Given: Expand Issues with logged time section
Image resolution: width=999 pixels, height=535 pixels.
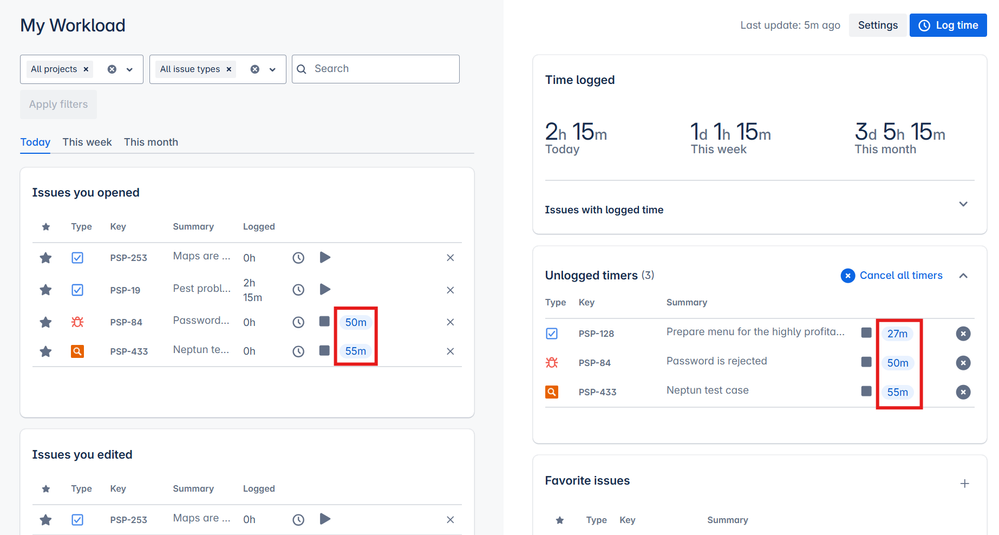Looking at the screenshot, I should coord(963,204).
